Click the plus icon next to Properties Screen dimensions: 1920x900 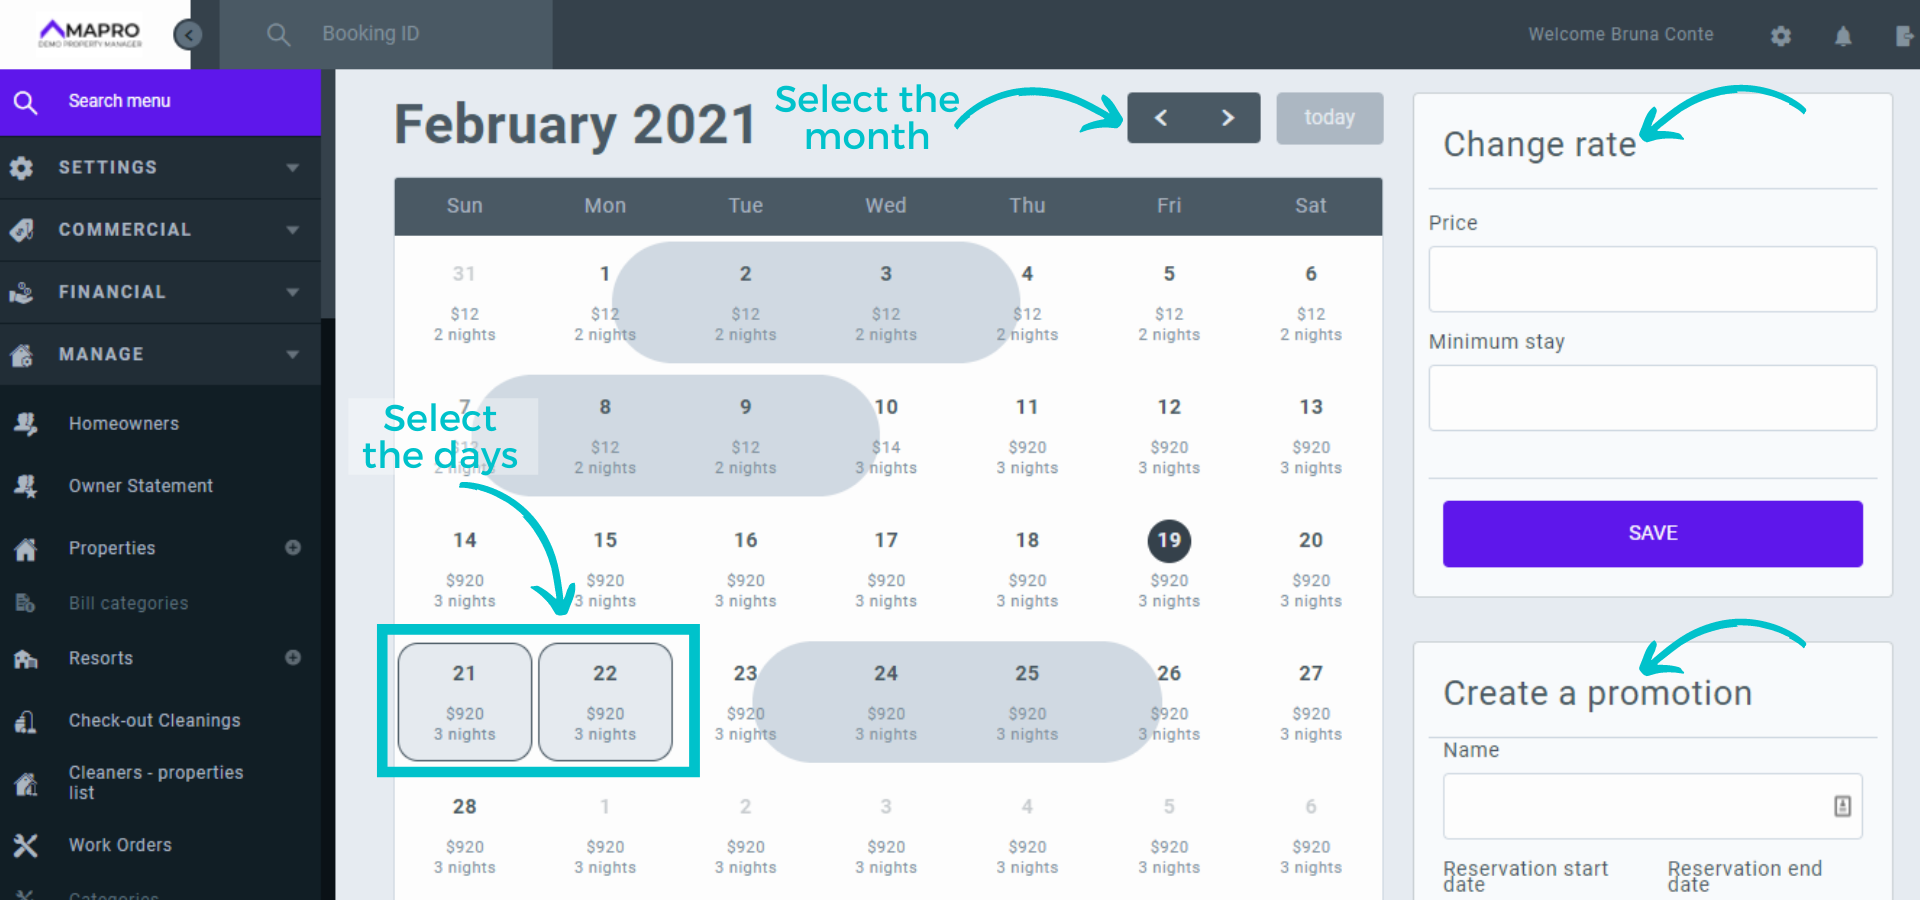[293, 547]
